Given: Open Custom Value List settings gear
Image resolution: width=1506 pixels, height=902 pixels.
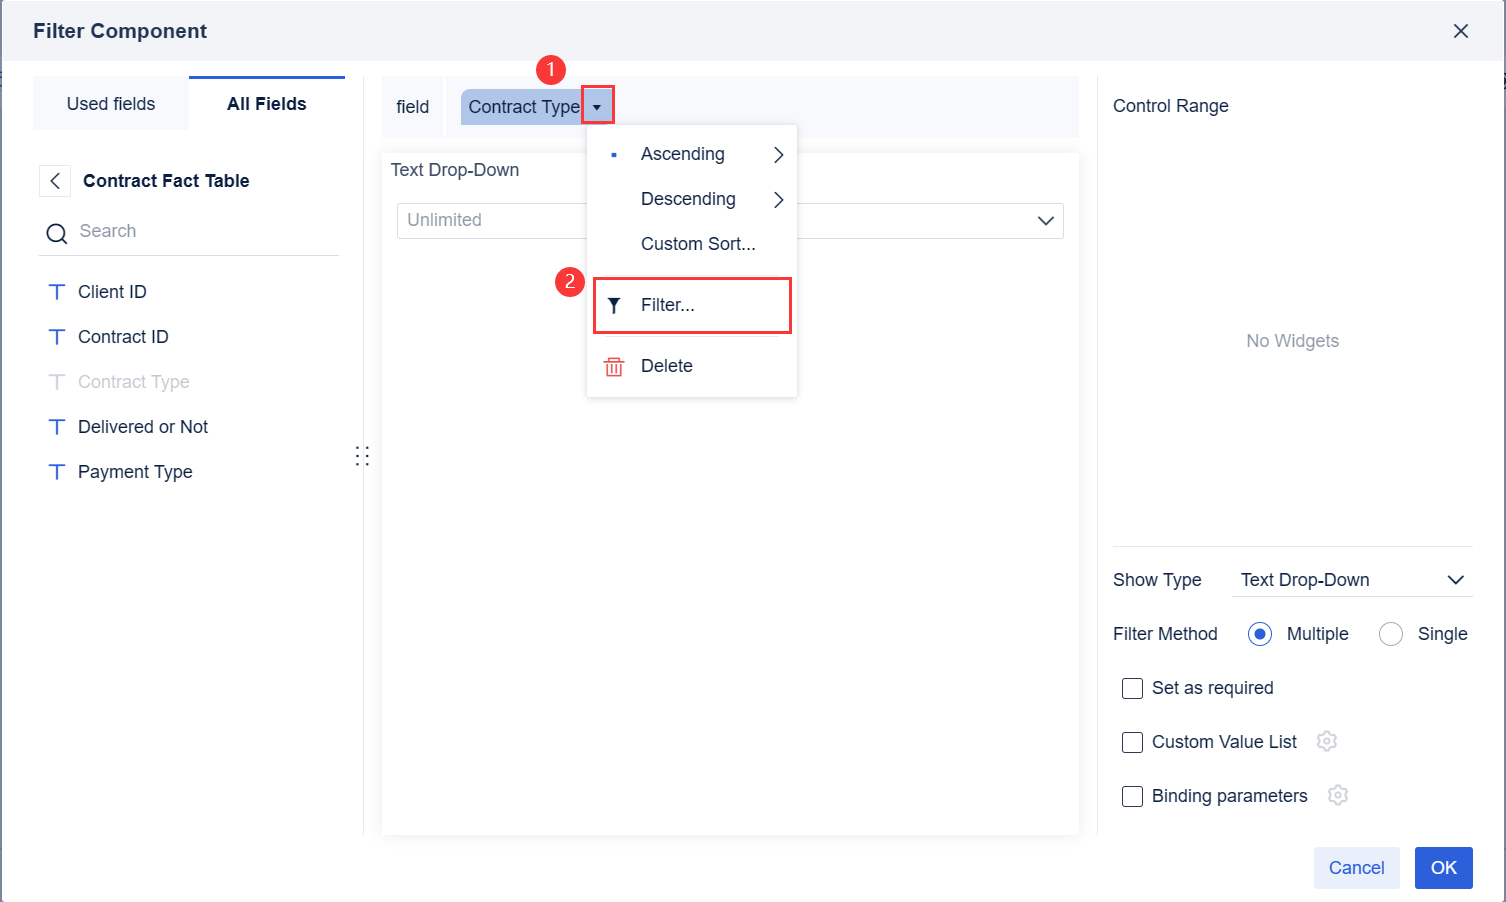Looking at the screenshot, I should (x=1327, y=741).
